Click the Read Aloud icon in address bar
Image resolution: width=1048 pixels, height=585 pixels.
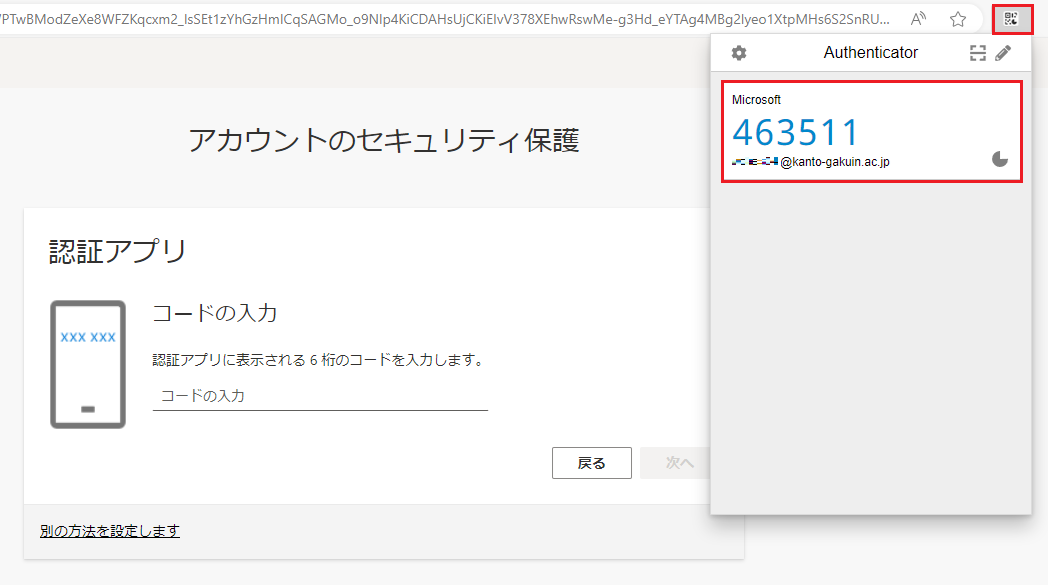click(918, 19)
